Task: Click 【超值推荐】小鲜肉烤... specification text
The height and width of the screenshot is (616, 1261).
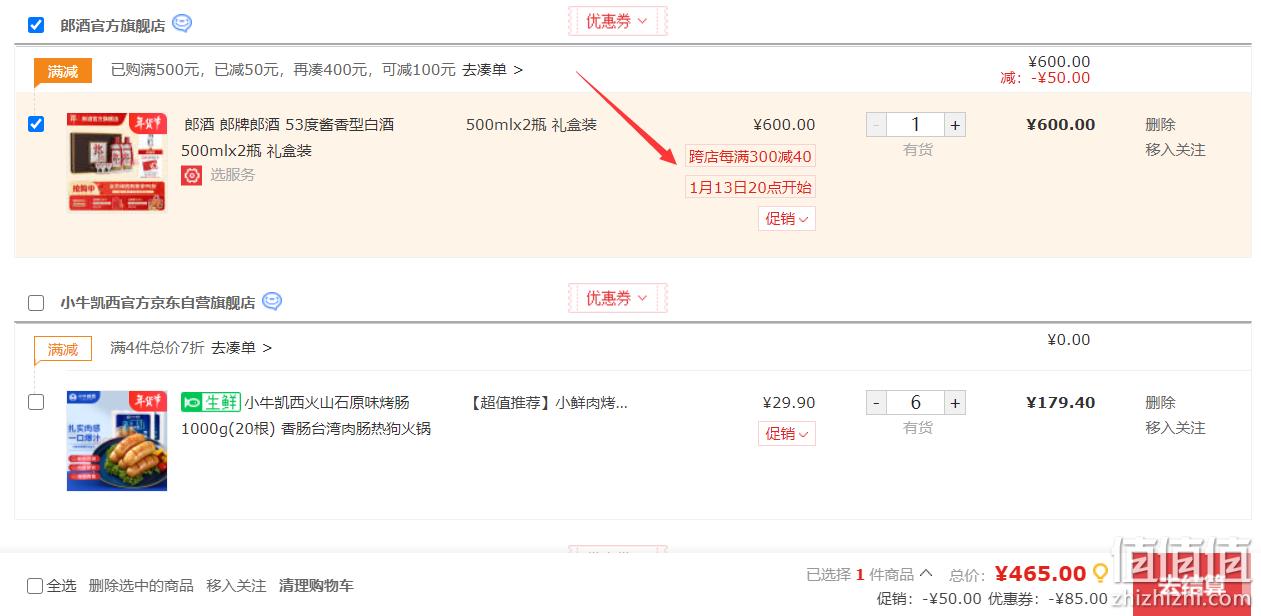Action: 547,403
